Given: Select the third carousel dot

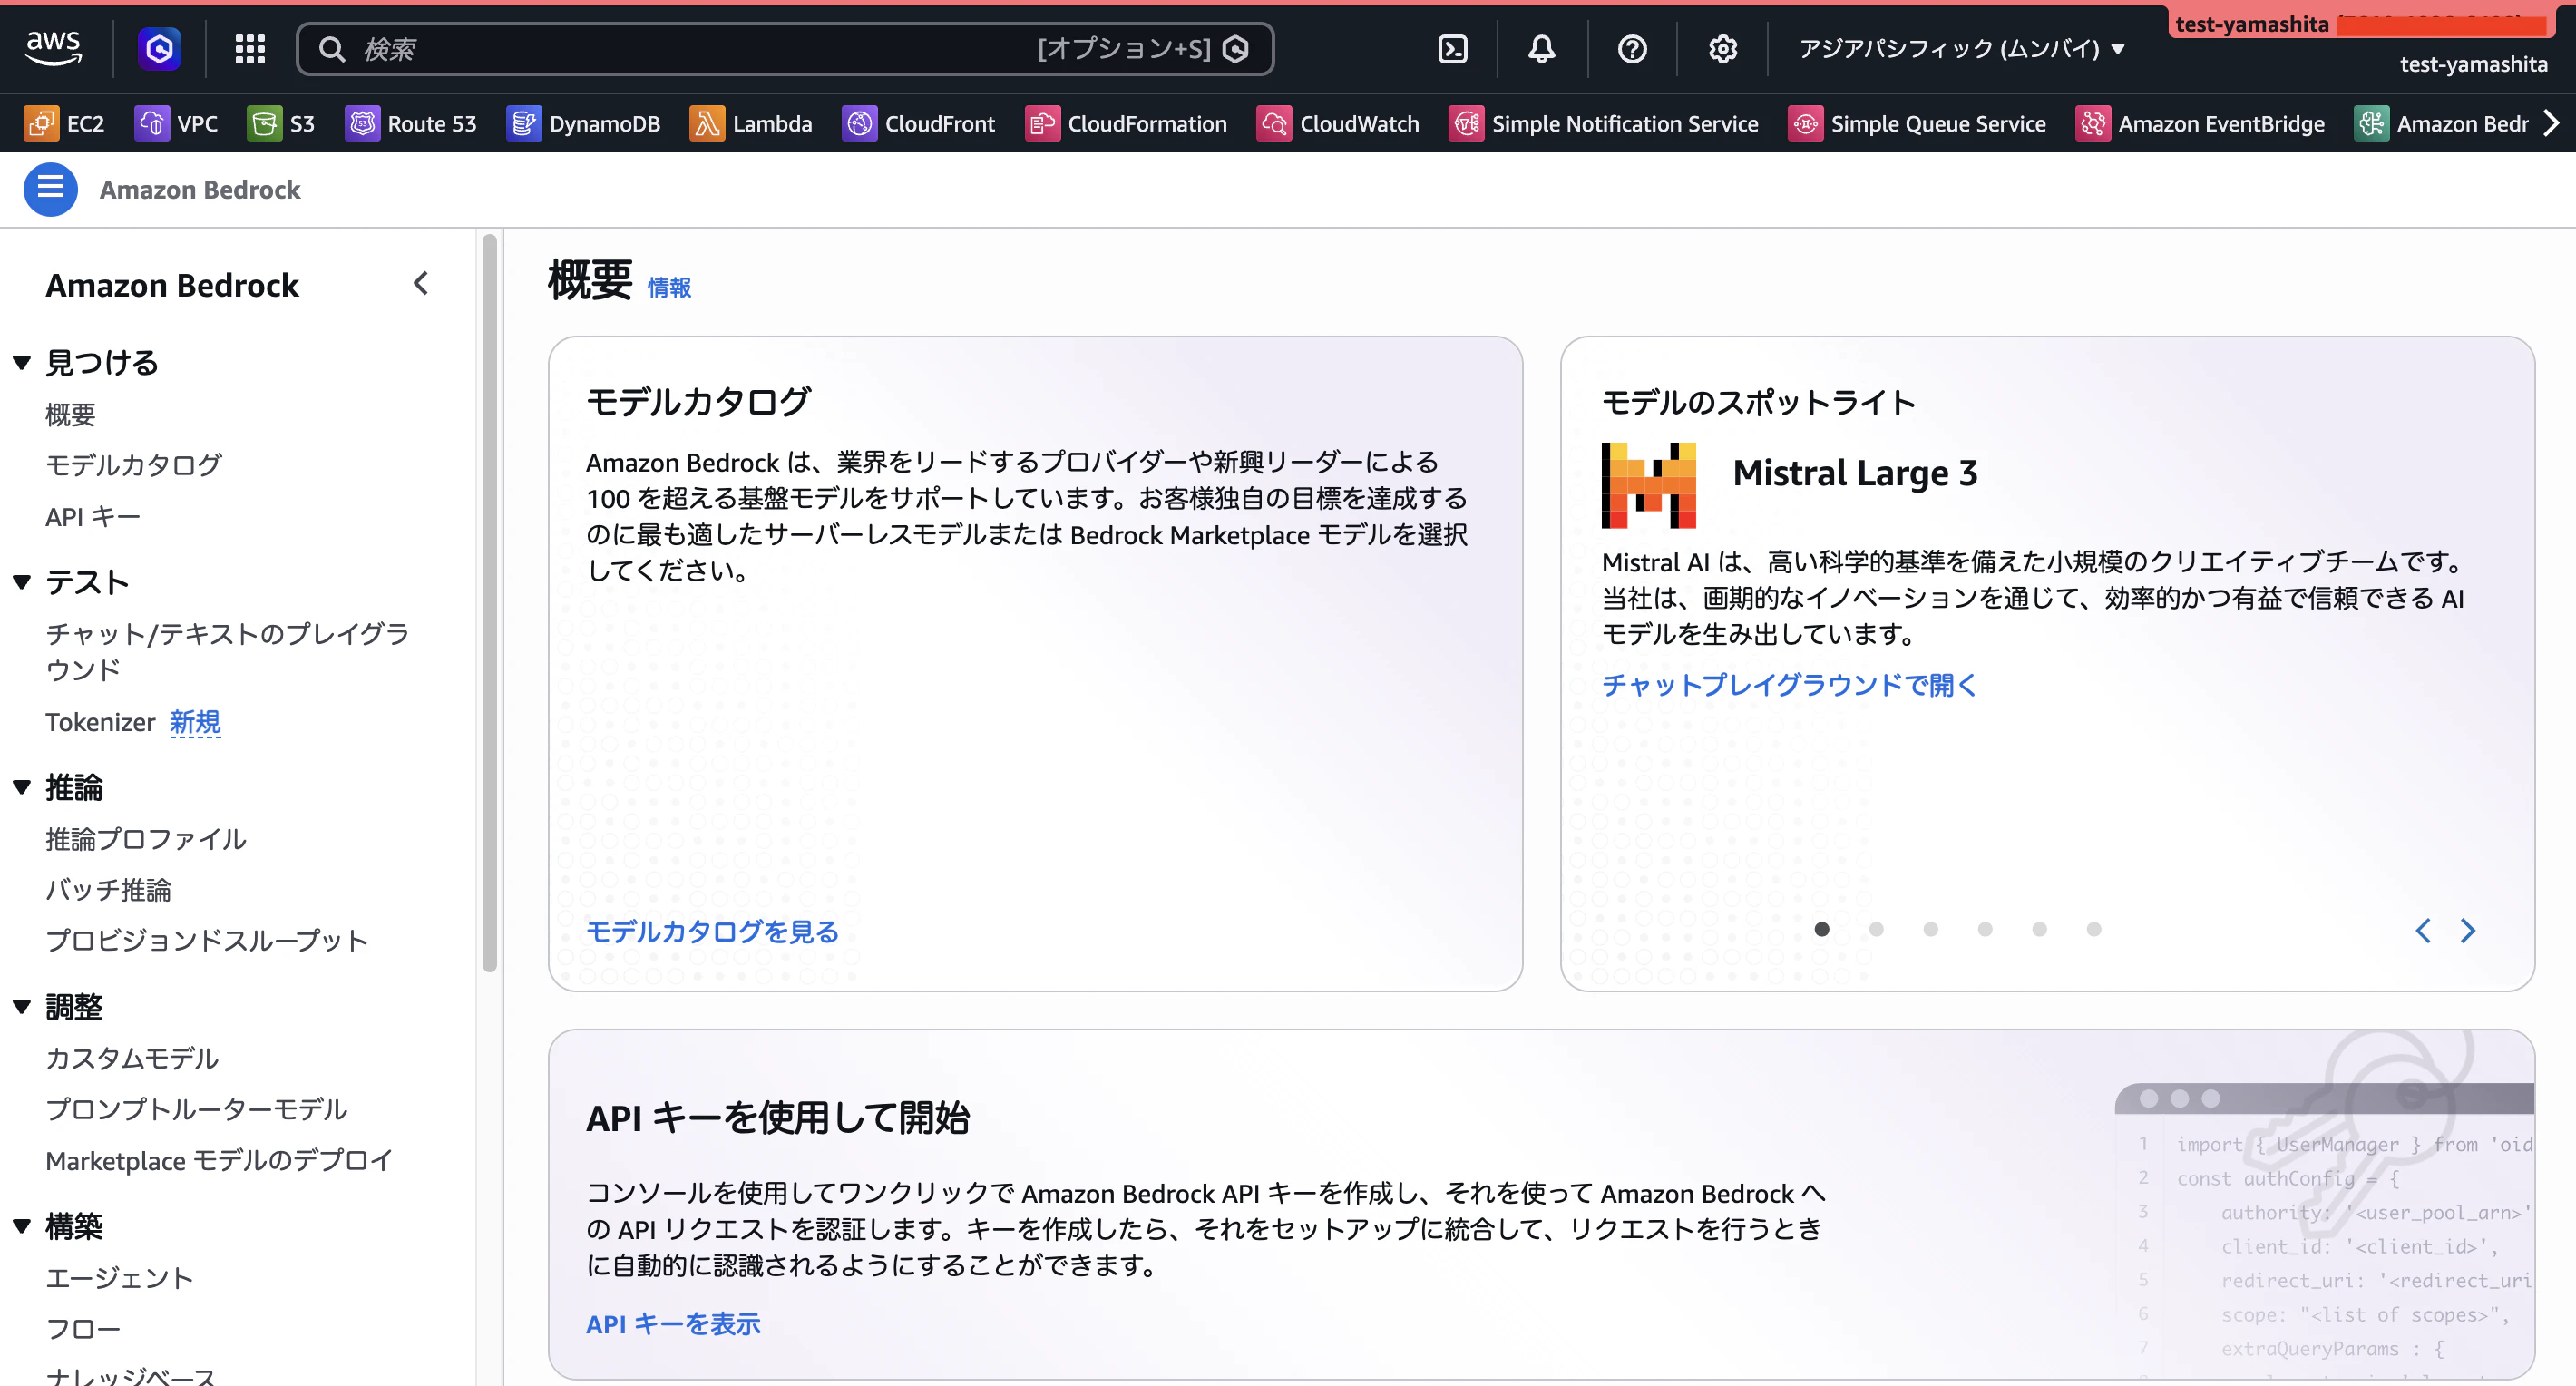Looking at the screenshot, I should click(x=1930, y=930).
